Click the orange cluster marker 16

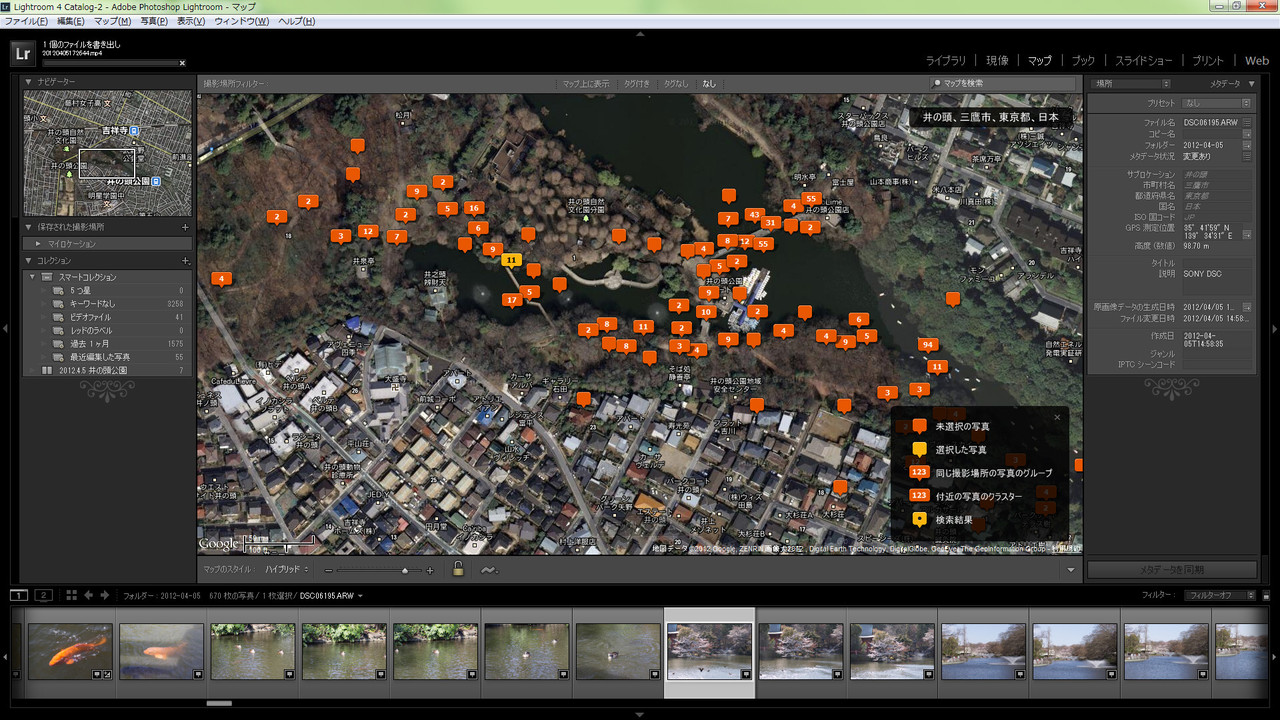pos(474,209)
